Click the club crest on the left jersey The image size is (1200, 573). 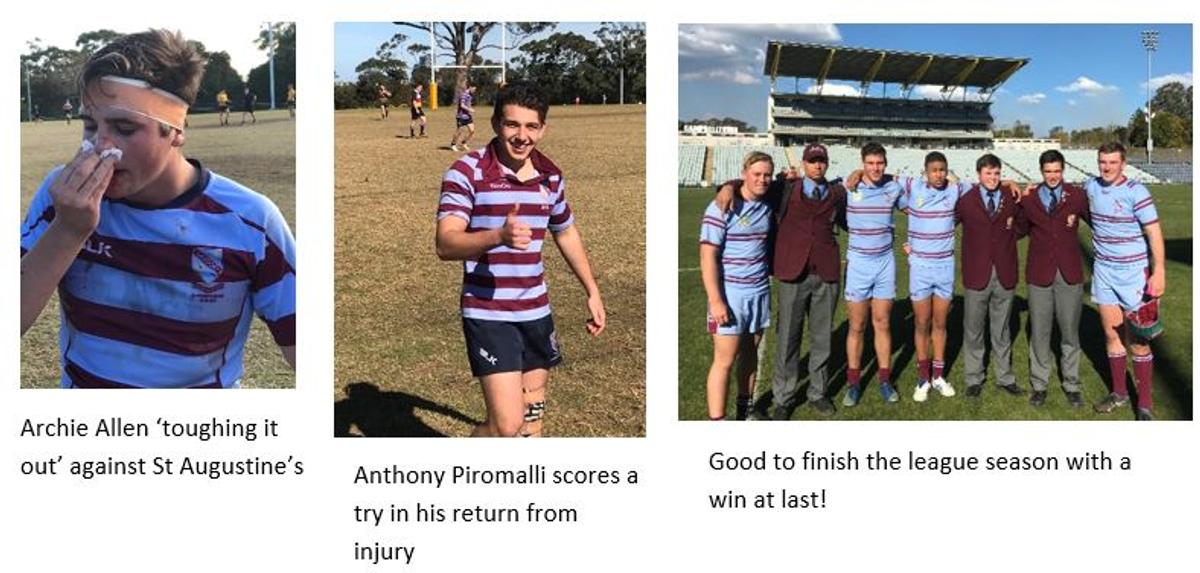207,266
